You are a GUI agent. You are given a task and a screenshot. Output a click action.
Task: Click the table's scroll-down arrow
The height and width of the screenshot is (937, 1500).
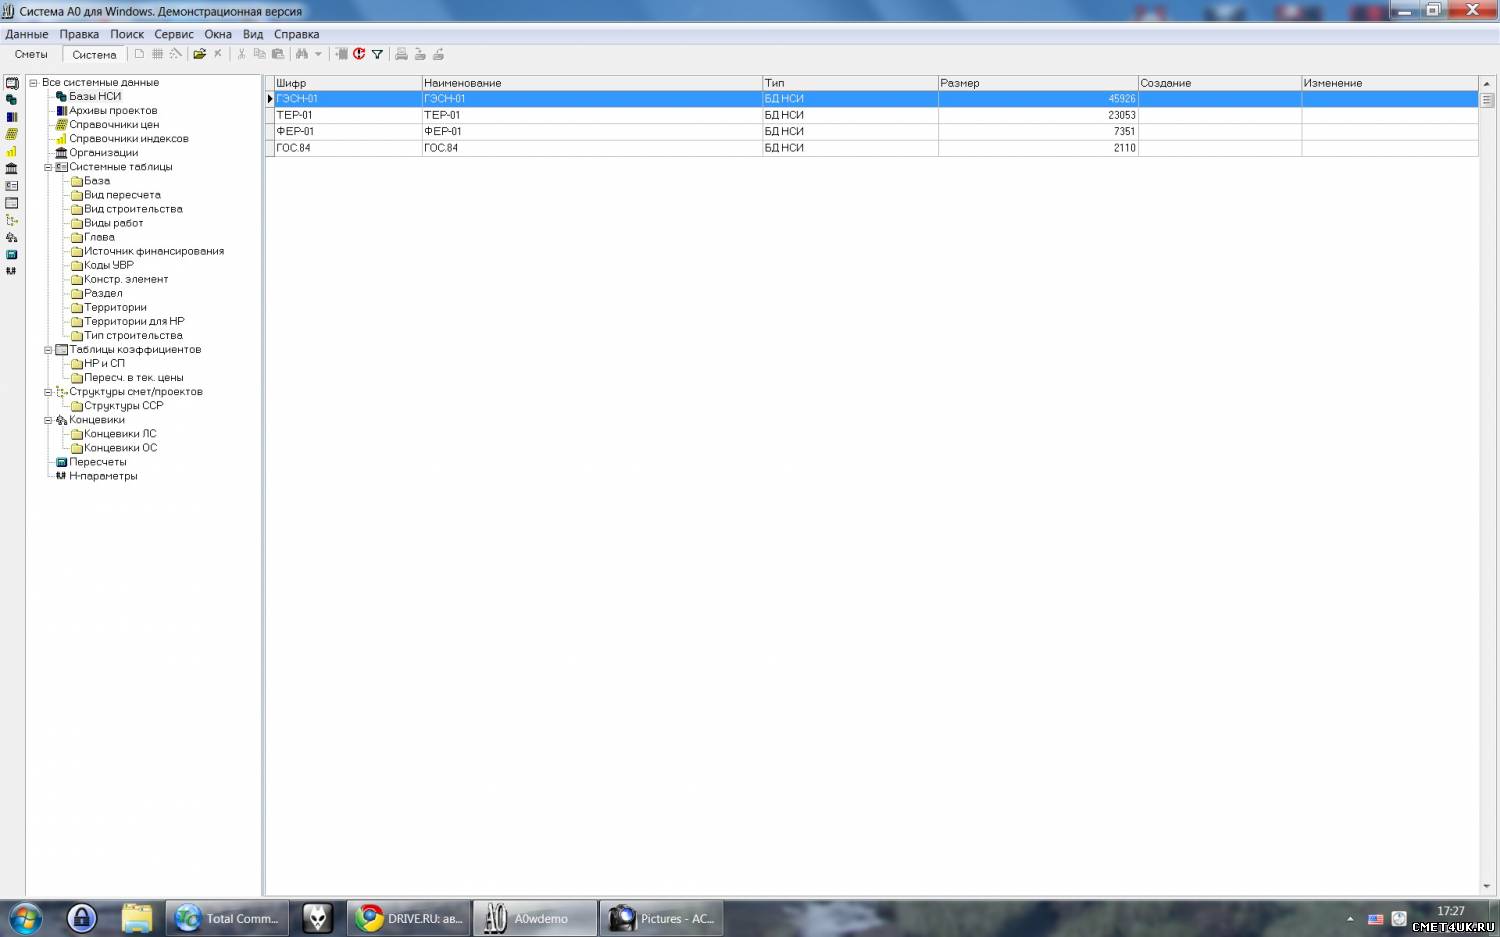point(1487,886)
